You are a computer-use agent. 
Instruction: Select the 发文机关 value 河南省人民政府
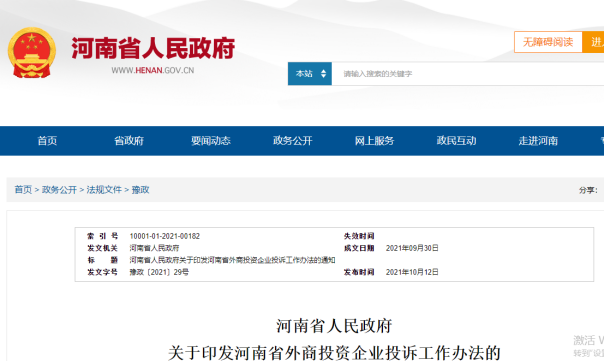click(154, 248)
